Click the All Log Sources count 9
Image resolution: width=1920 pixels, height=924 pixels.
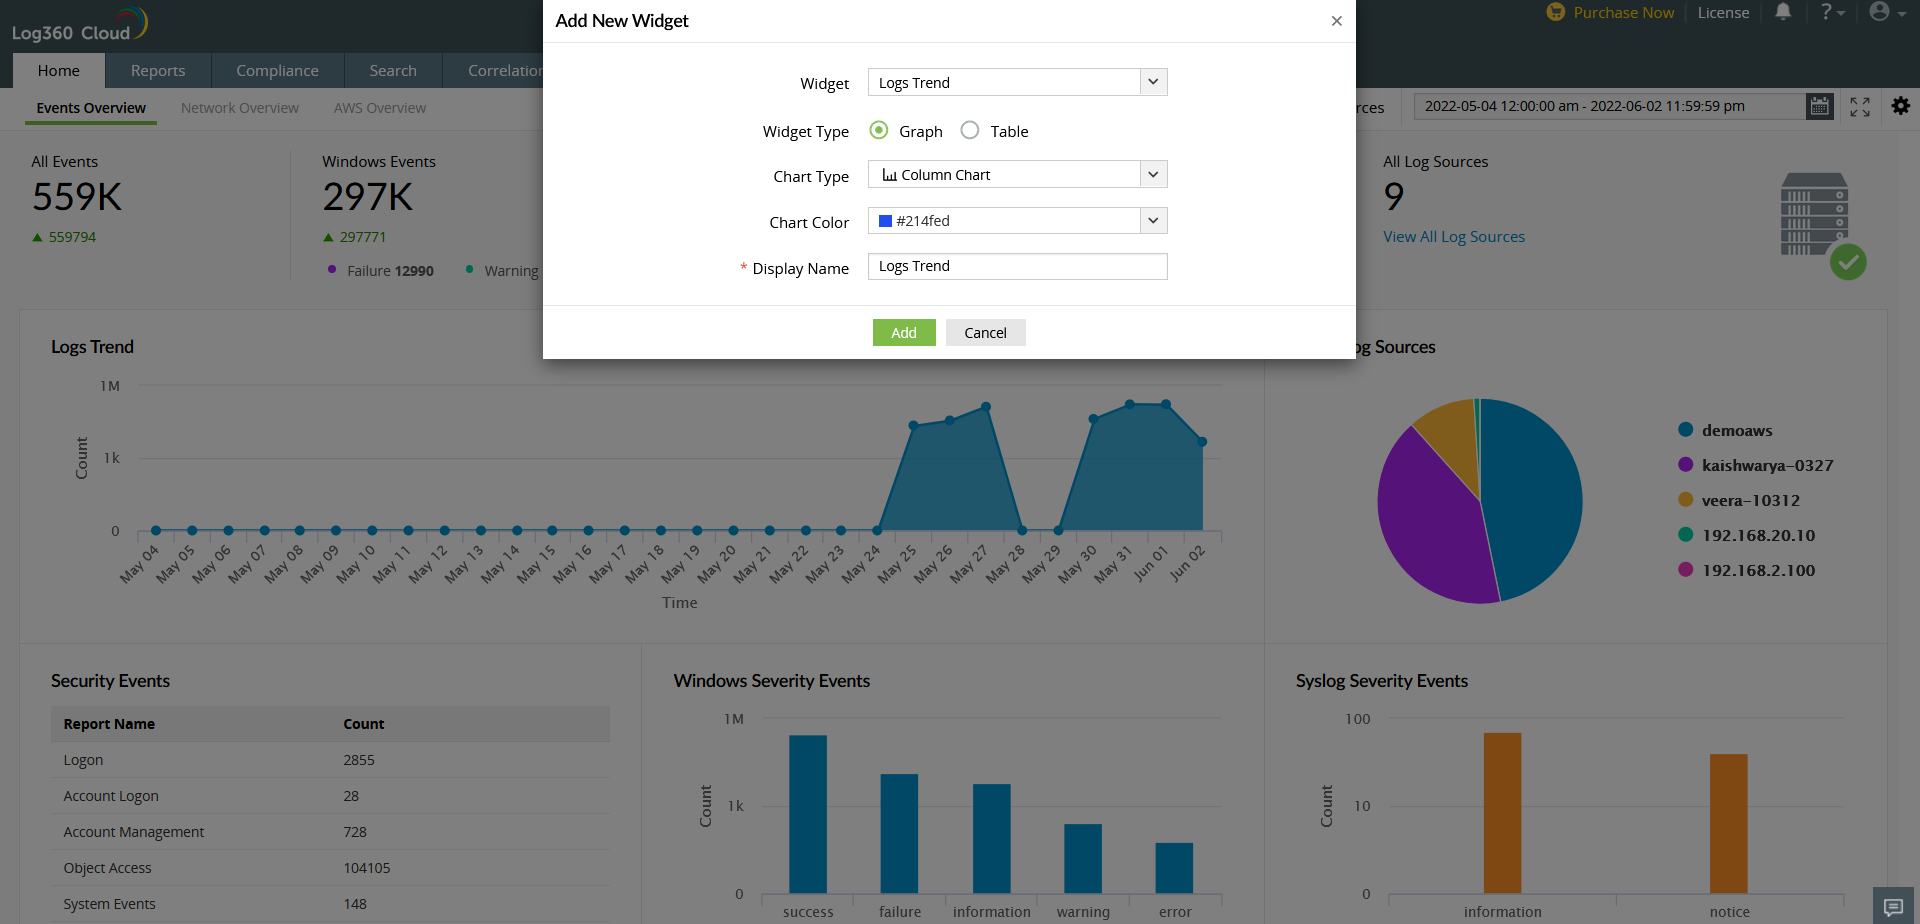pyautogui.click(x=1394, y=196)
